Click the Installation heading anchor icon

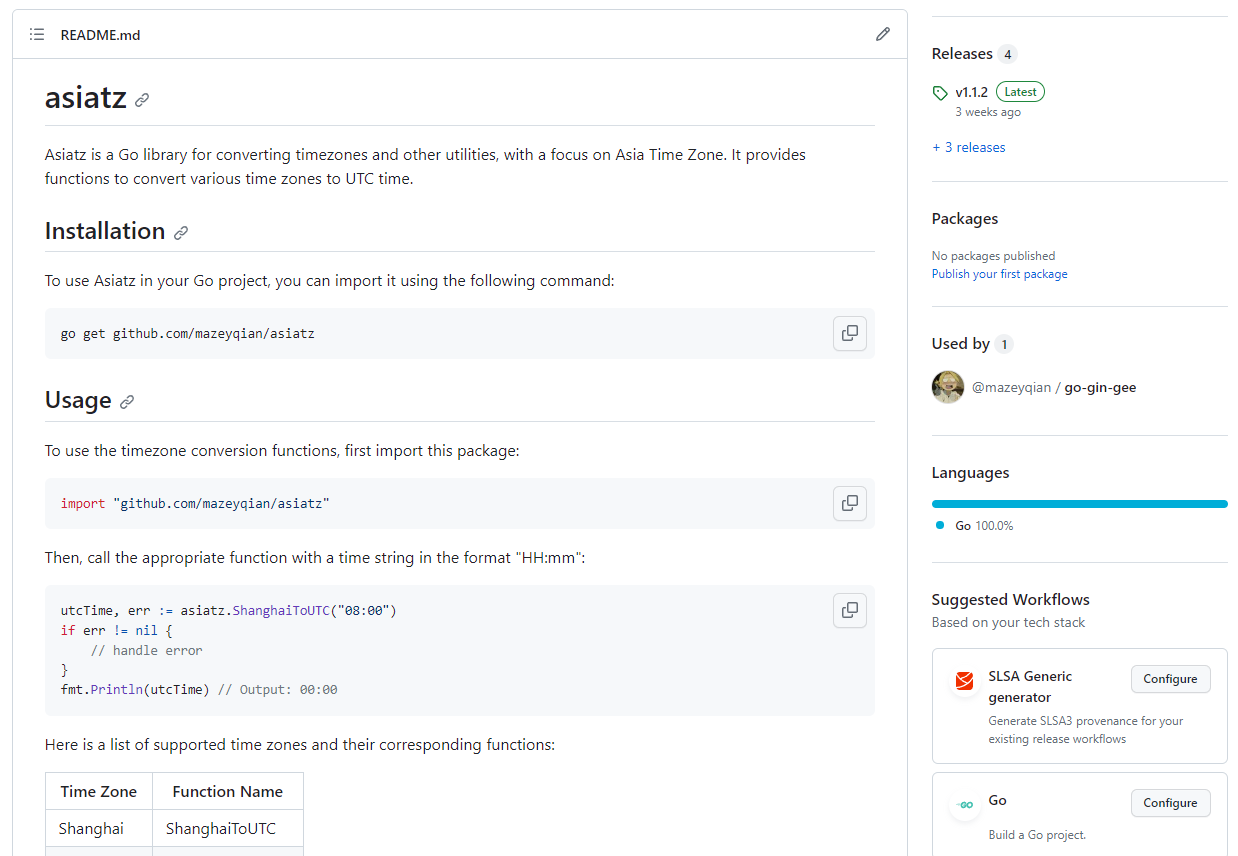click(x=181, y=233)
